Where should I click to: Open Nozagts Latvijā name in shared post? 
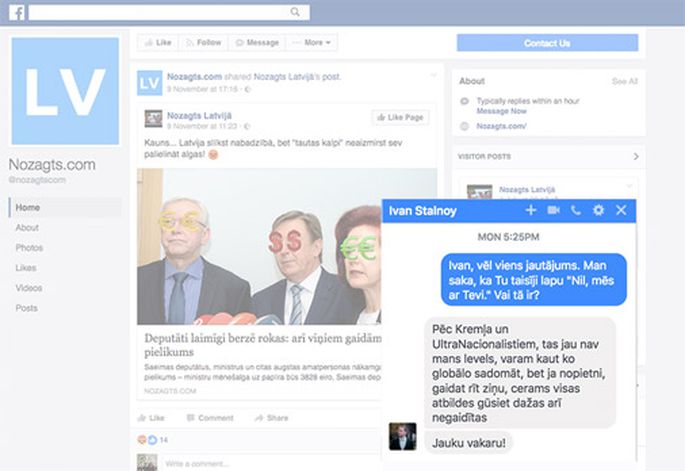click(x=199, y=115)
